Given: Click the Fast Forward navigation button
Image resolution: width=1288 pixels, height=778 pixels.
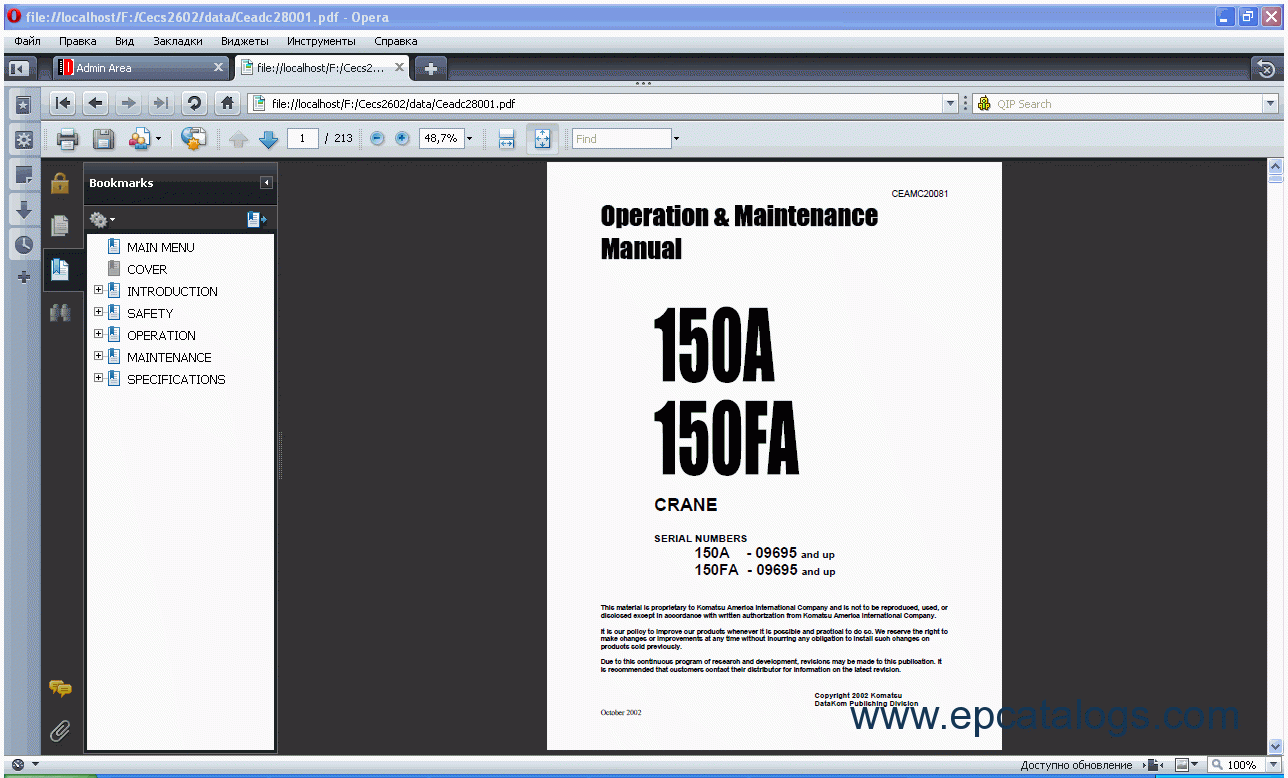Looking at the screenshot, I should [160, 103].
